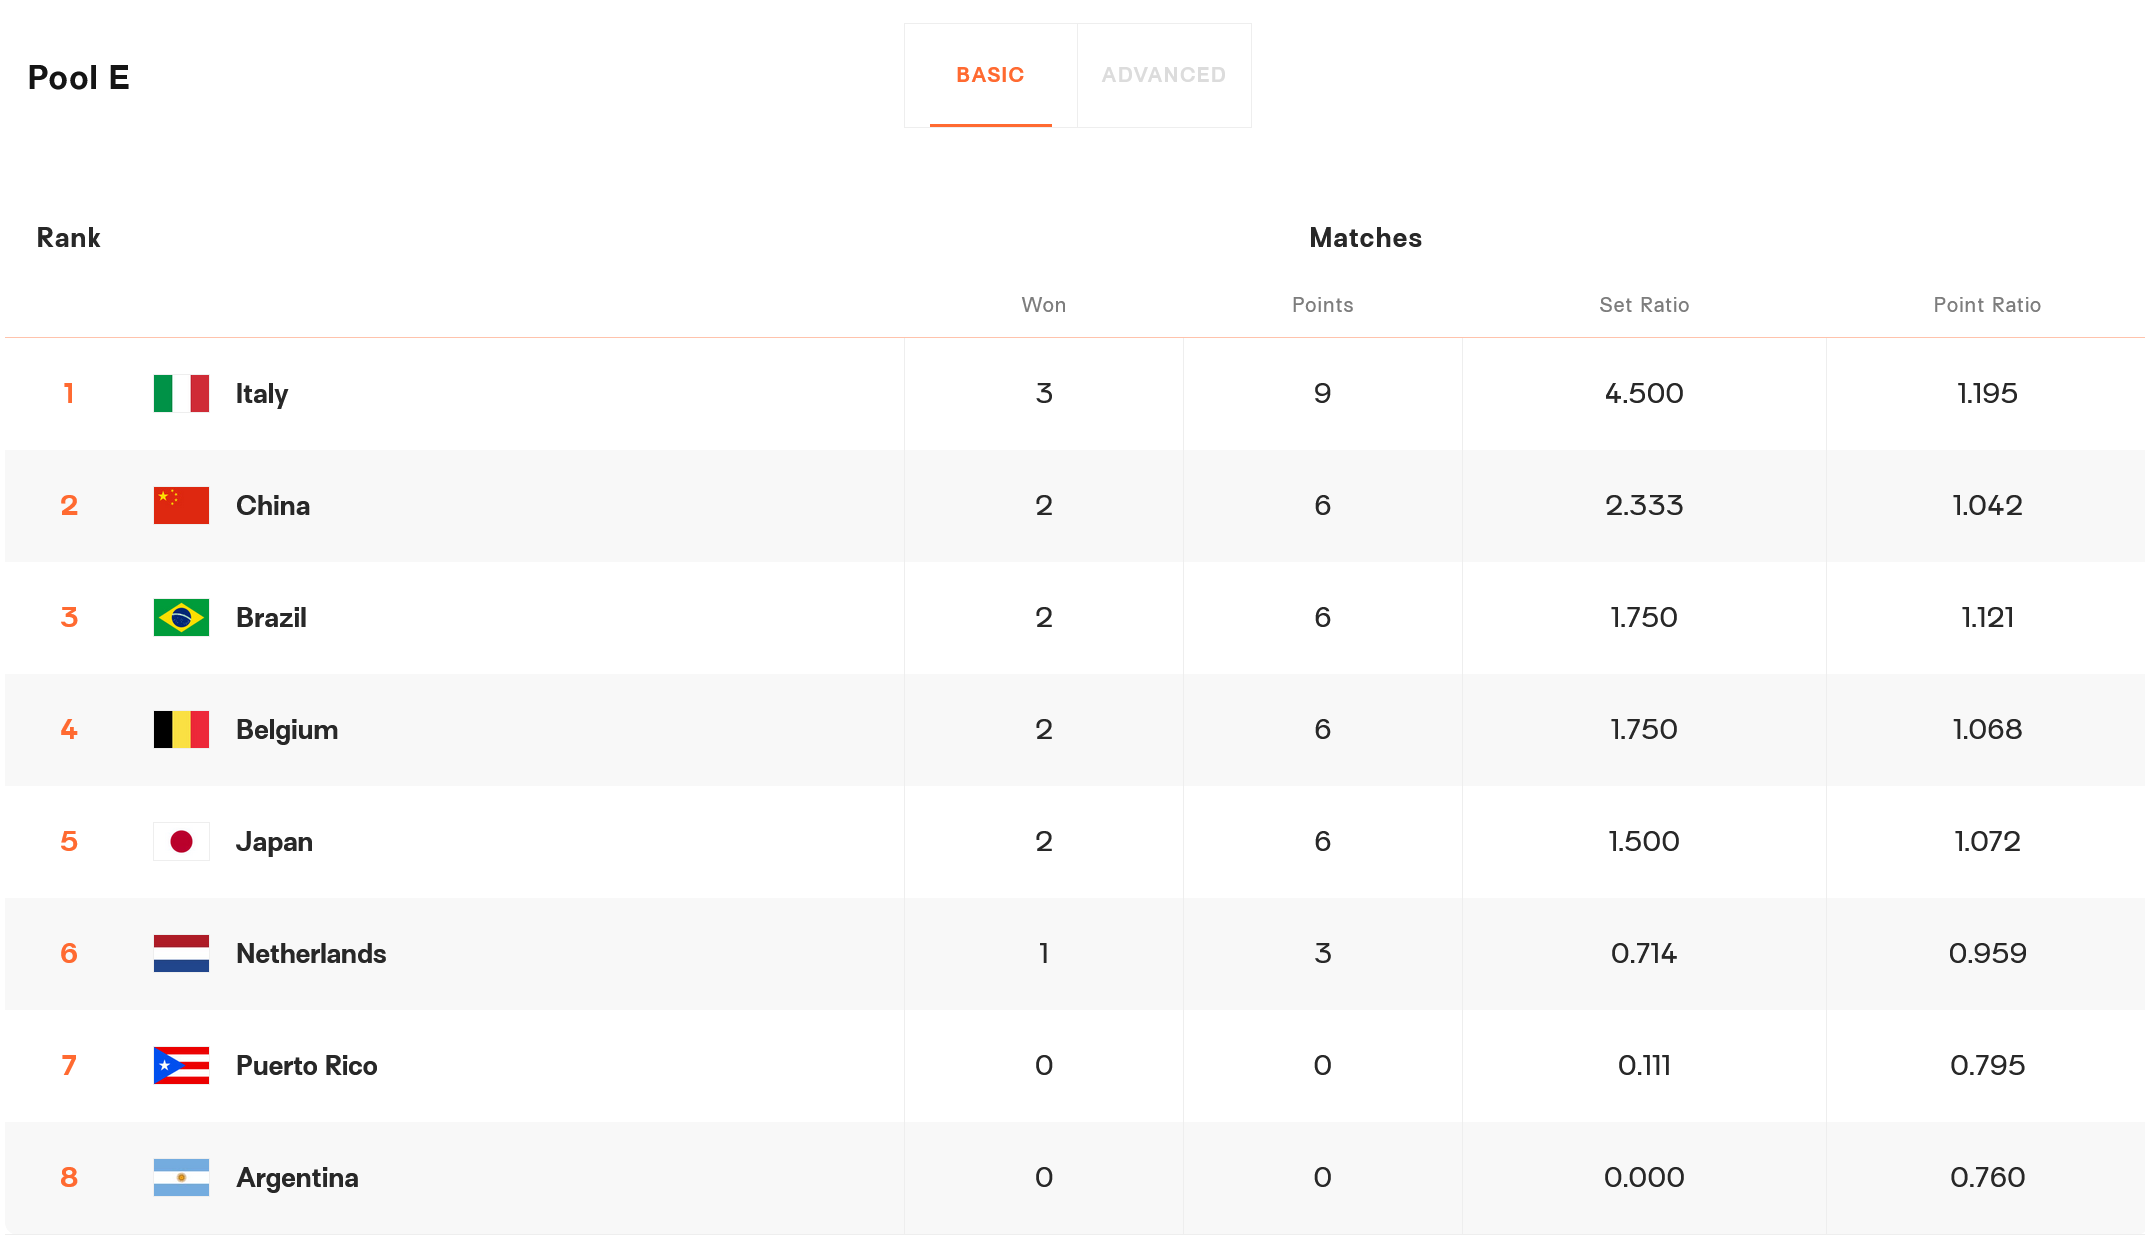Click the Argentina flag icon

point(181,1178)
